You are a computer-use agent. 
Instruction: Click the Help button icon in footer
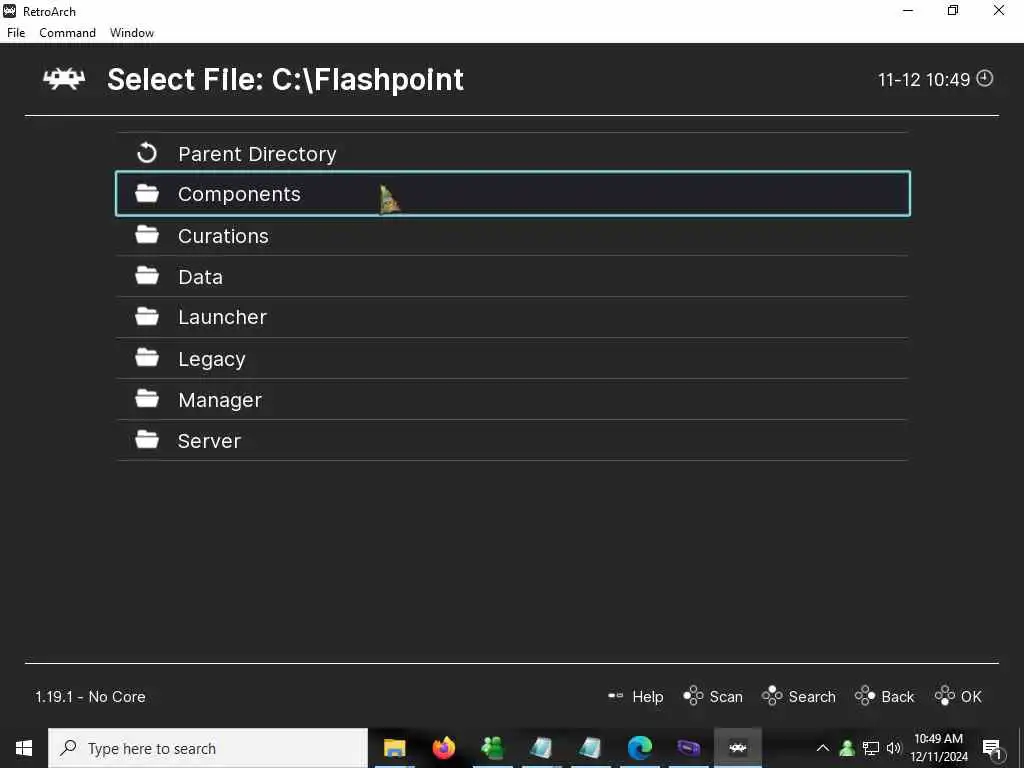[x=615, y=696]
